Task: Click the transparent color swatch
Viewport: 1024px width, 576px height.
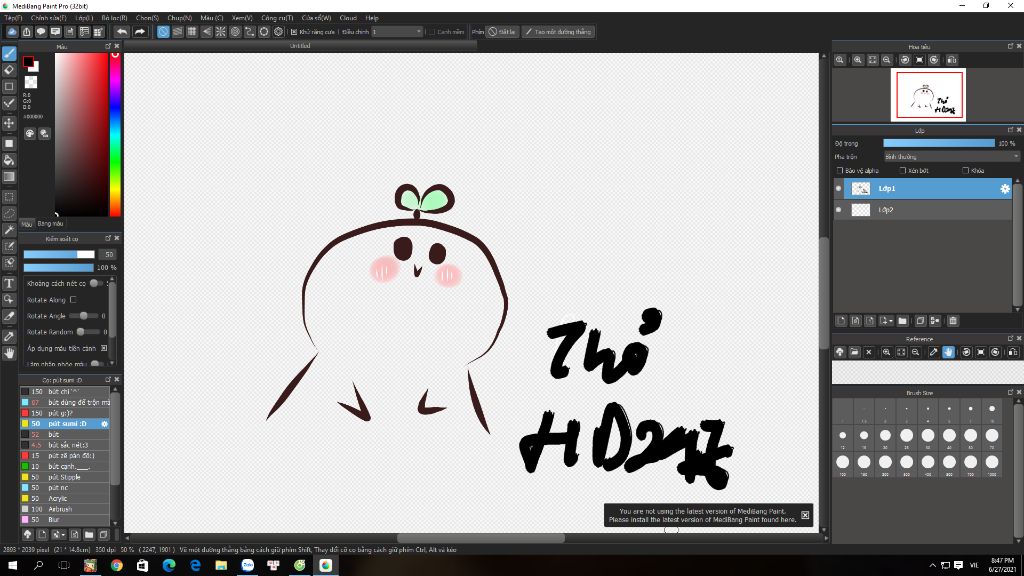Action: tap(31, 82)
